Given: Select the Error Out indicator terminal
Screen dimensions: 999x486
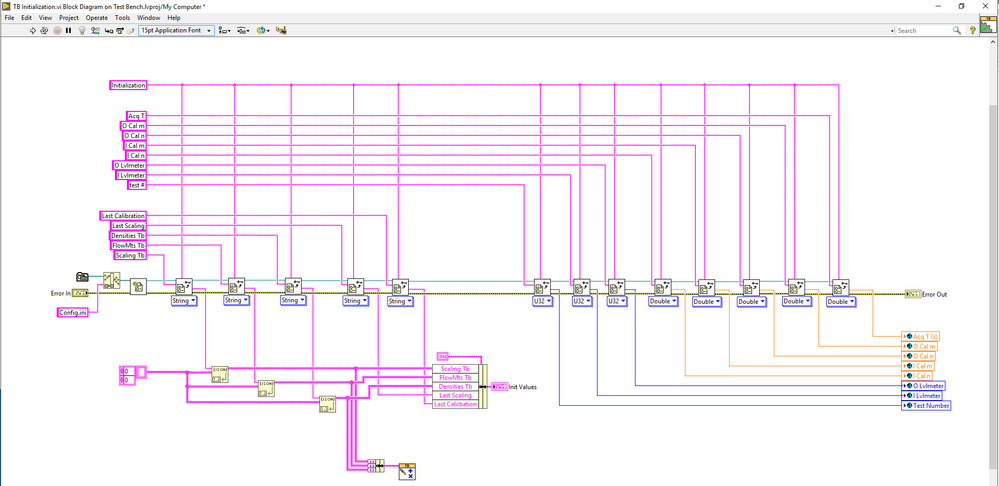Looking at the screenshot, I should click(912, 294).
